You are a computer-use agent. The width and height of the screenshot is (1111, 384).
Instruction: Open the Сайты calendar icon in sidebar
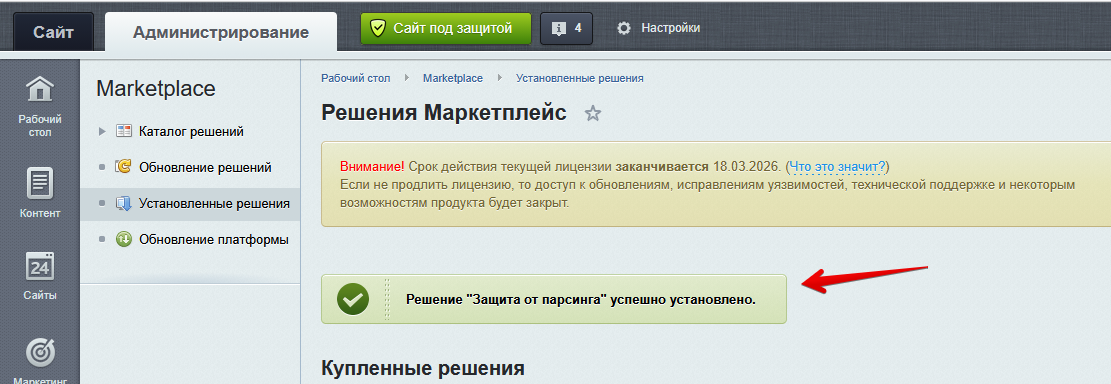40,266
